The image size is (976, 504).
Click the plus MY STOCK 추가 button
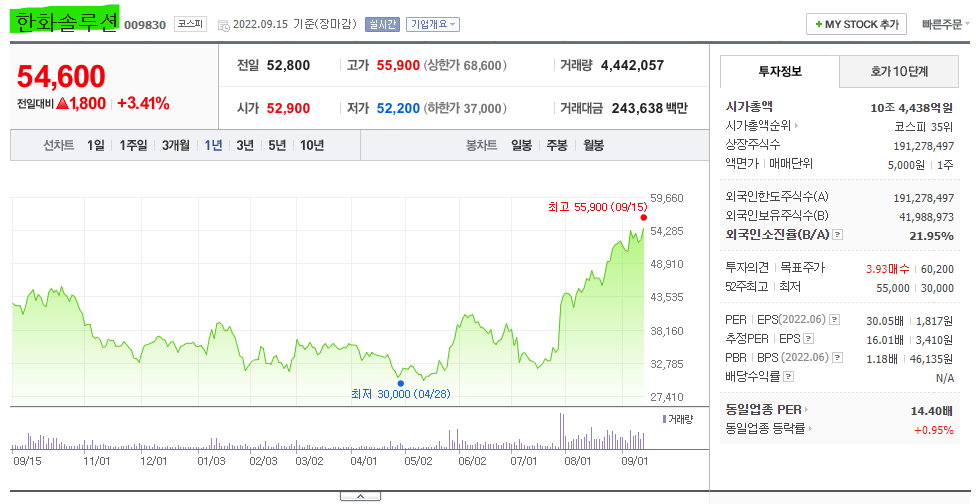click(856, 24)
